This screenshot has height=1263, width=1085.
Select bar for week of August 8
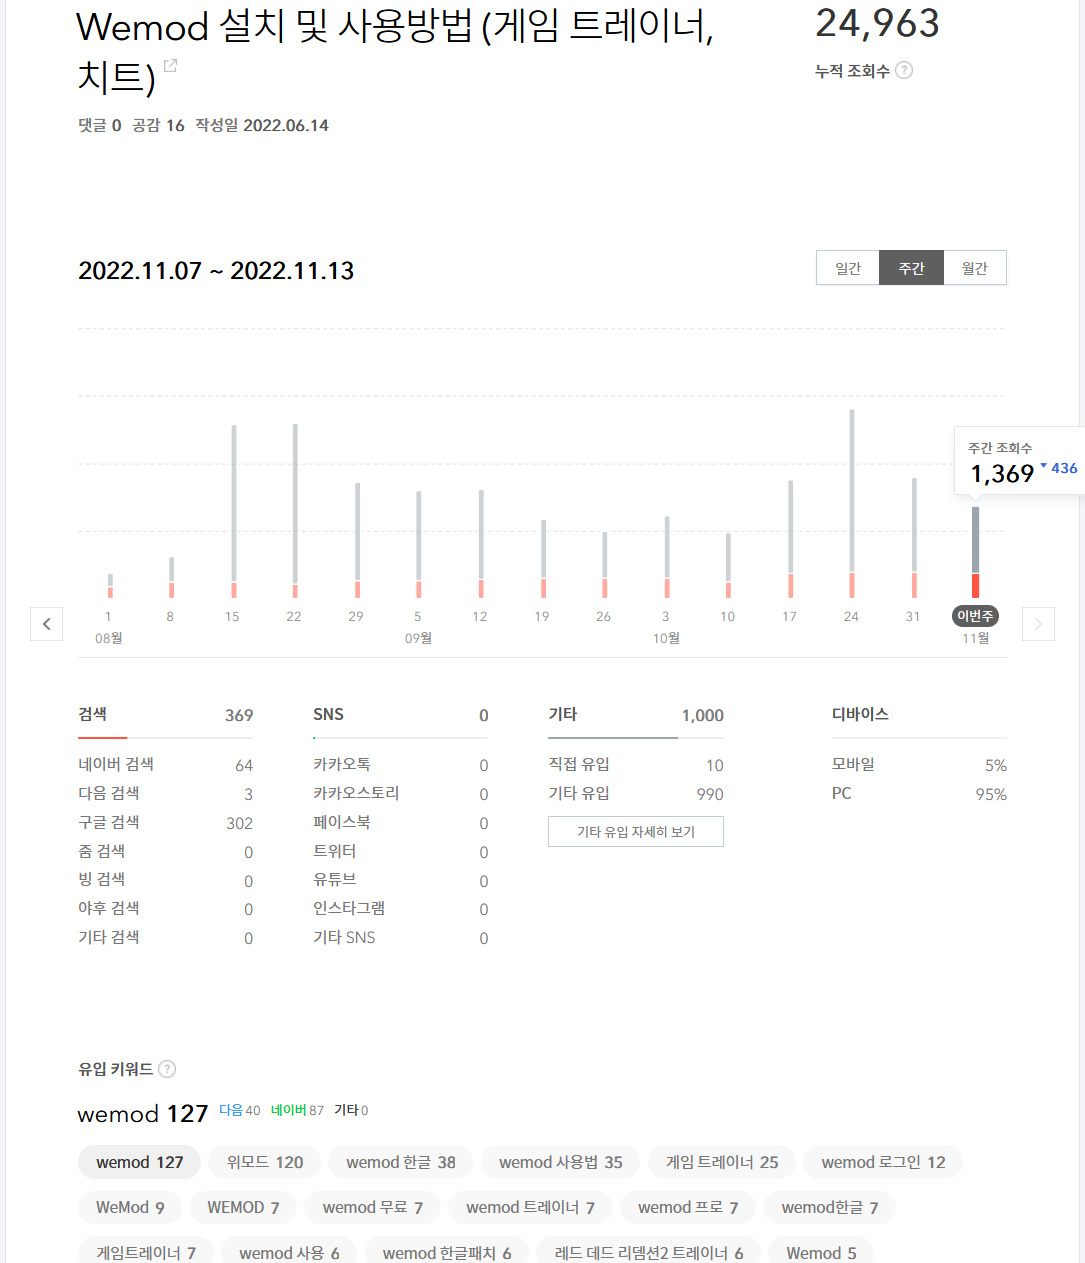click(171, 577)
